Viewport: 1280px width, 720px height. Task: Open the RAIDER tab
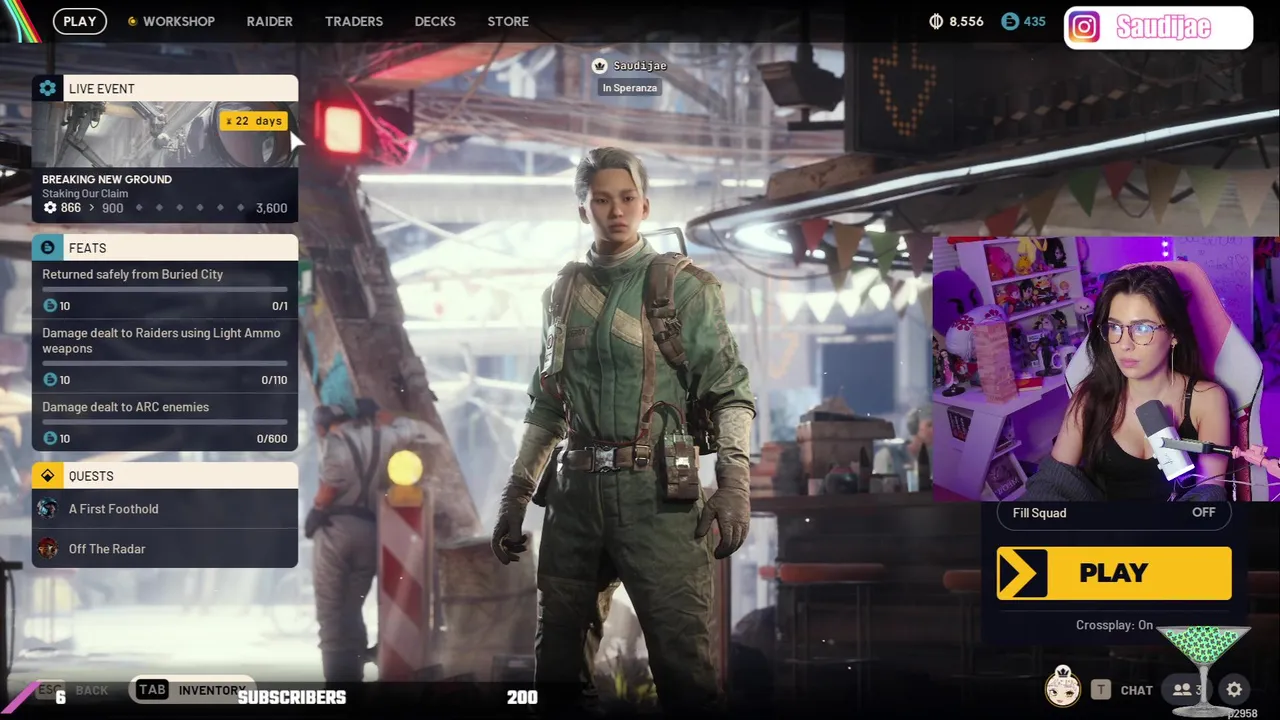(x=270, y=21)
